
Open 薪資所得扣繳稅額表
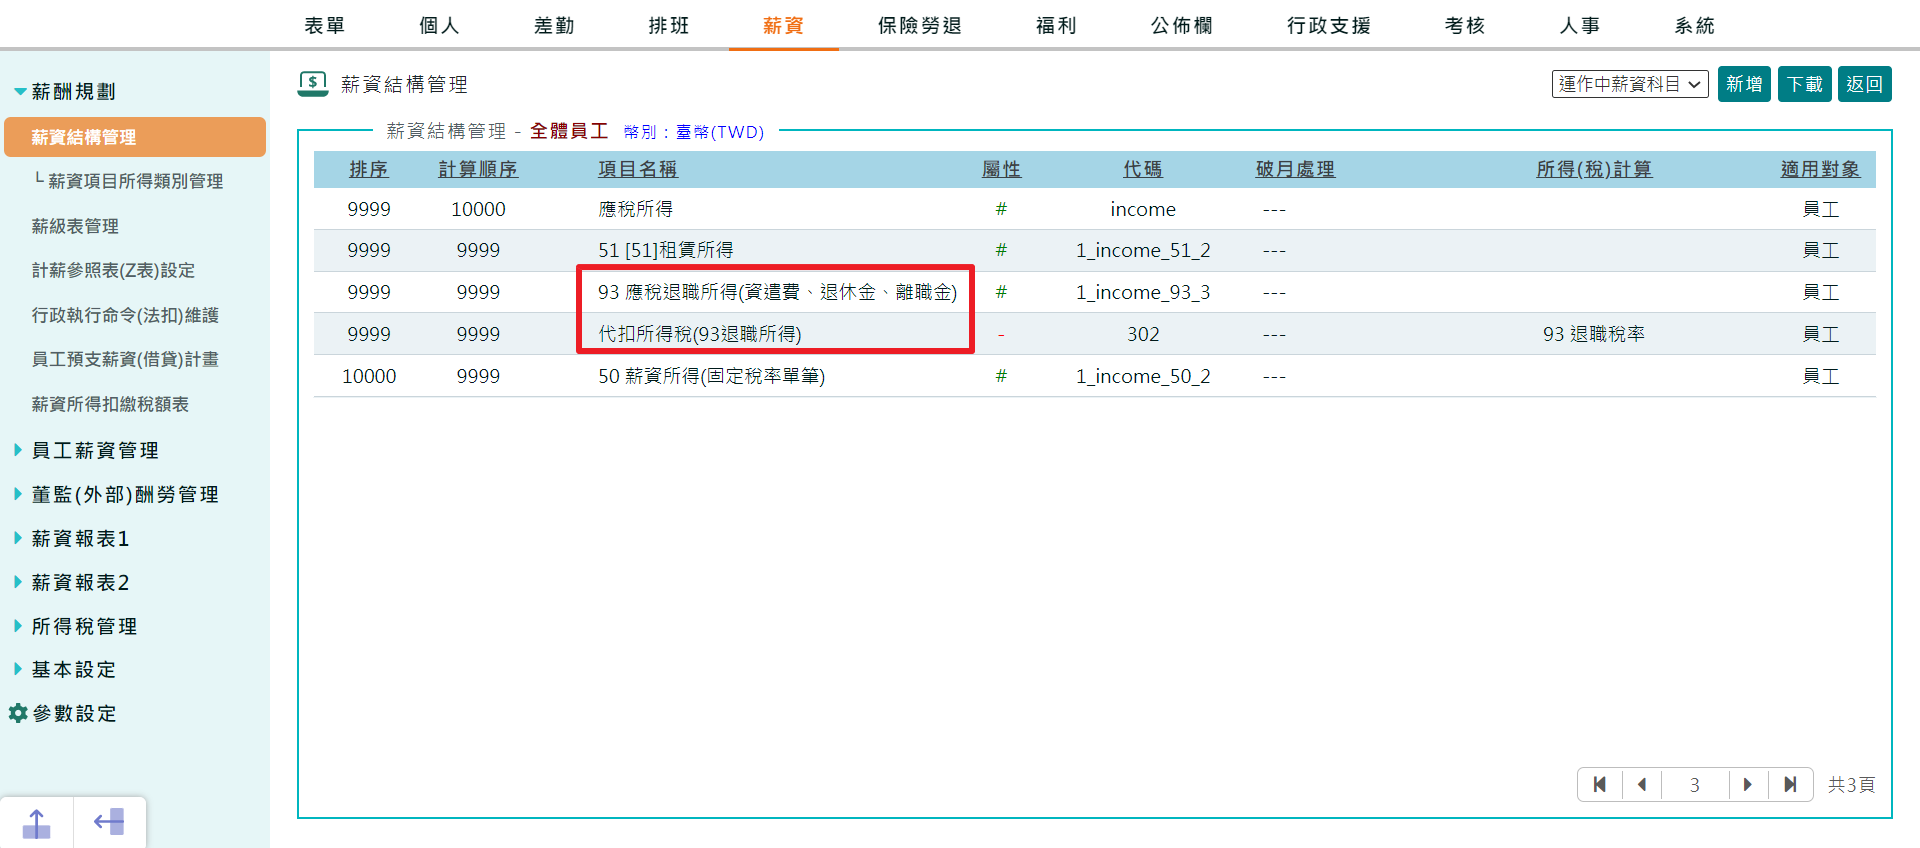tap(110, 404)
